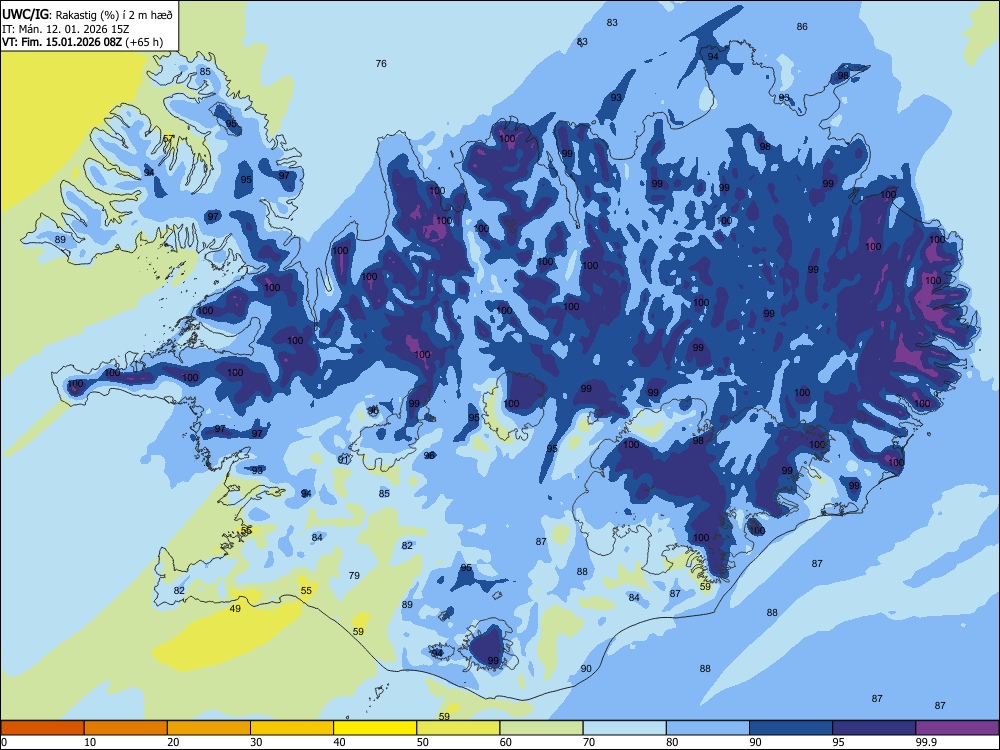This screenshot has height=750, width=1000.
Task: Click the '30' legend tick label
Action: pos(256,742)
